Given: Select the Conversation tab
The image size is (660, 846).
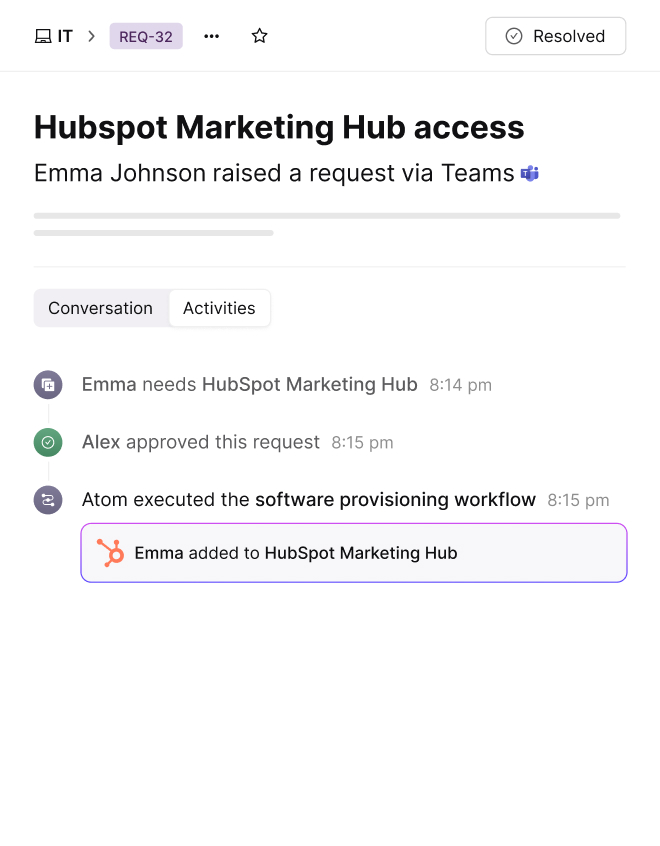Looking at the screenshot, I should point(100,308).
